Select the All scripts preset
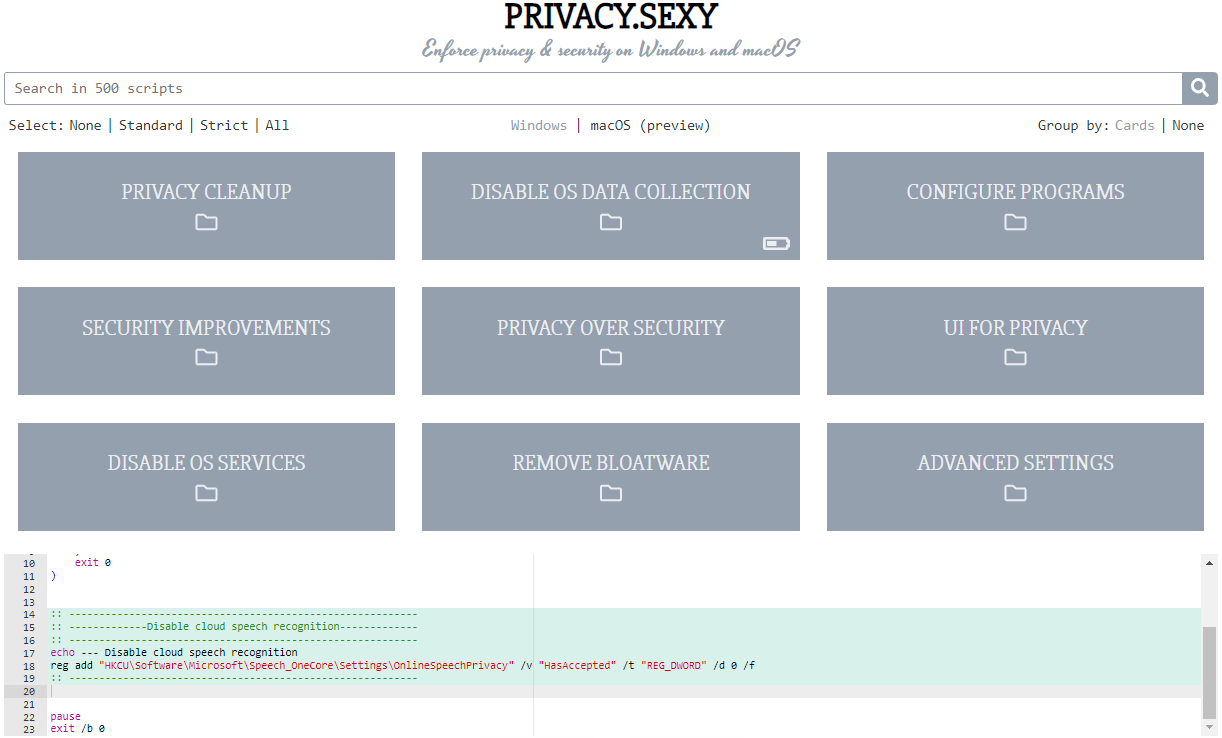Viewport: 1222px width, 738px height. click(x=277, y=125)
